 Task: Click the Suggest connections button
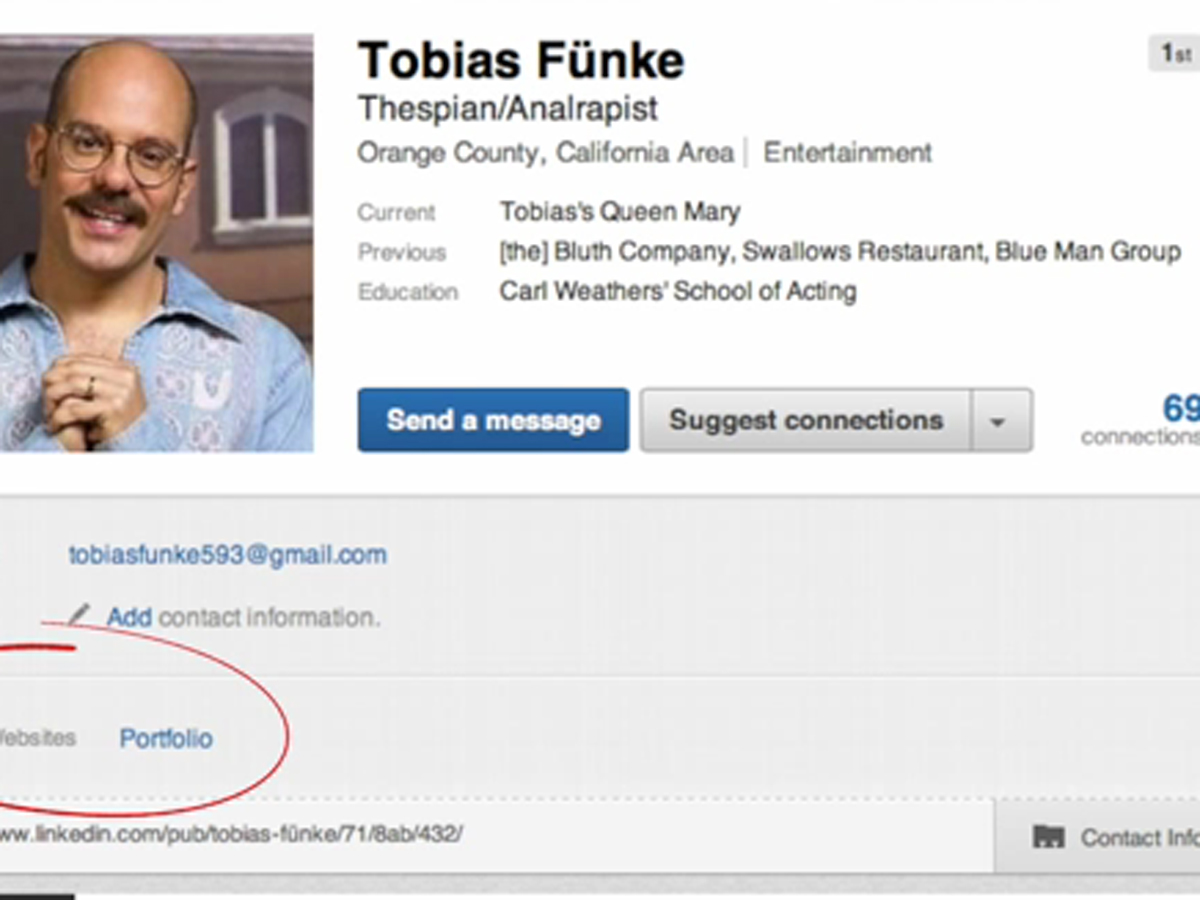805,421
